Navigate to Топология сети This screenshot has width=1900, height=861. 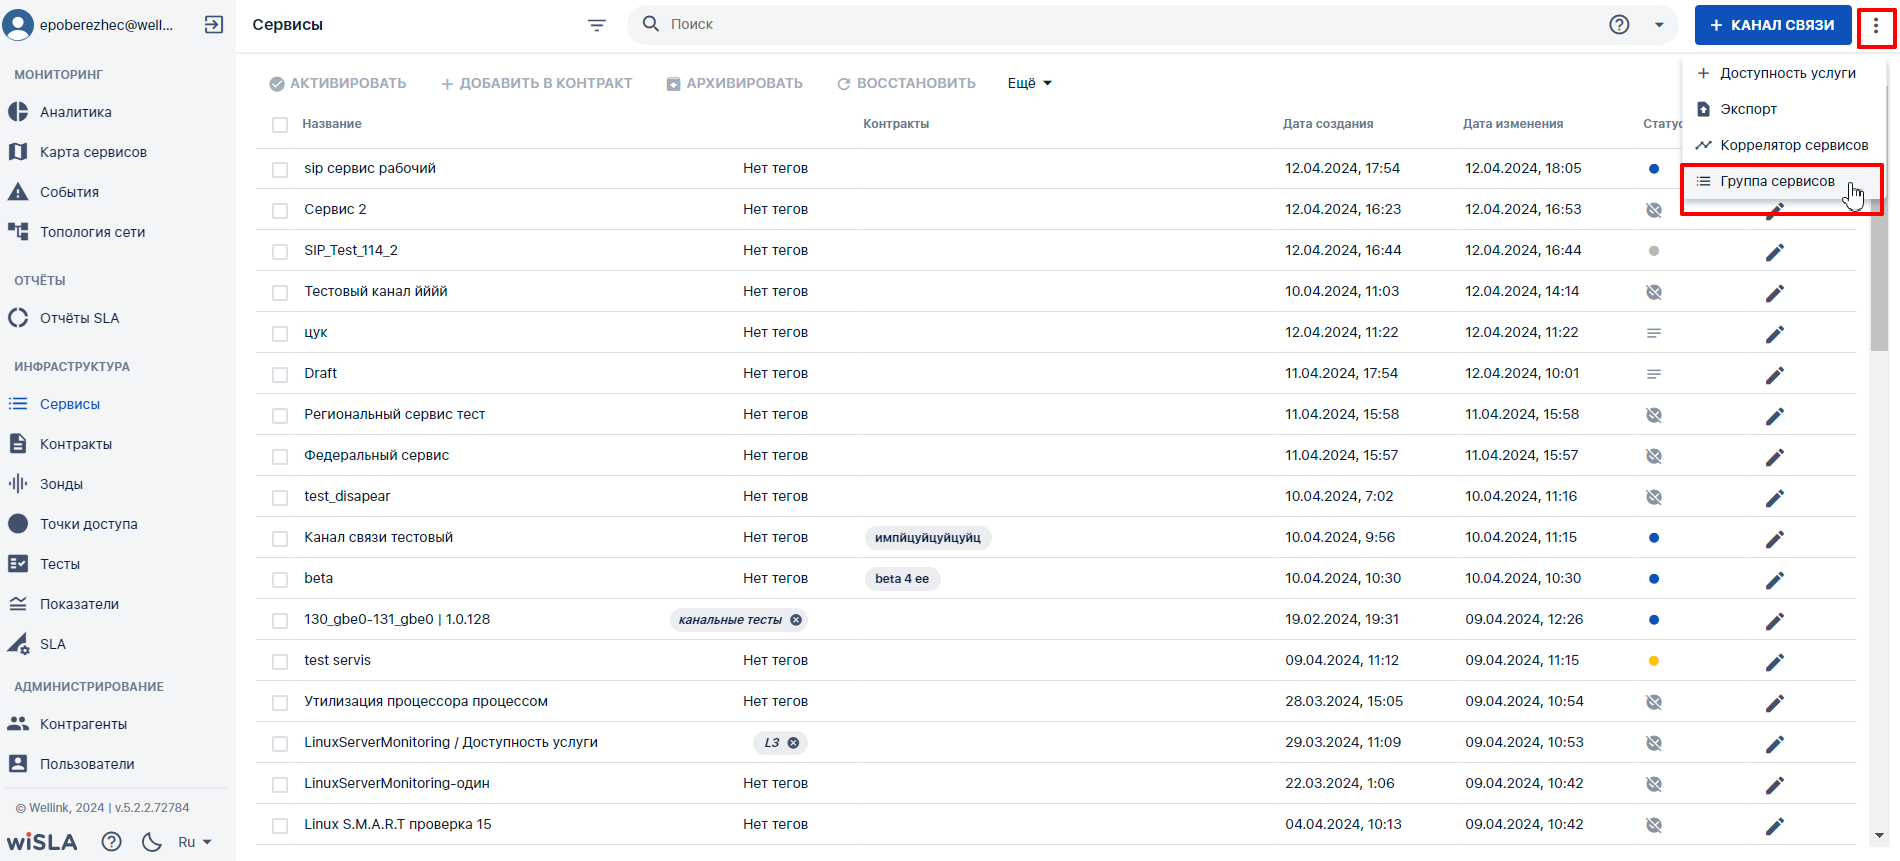pos(92,232)
